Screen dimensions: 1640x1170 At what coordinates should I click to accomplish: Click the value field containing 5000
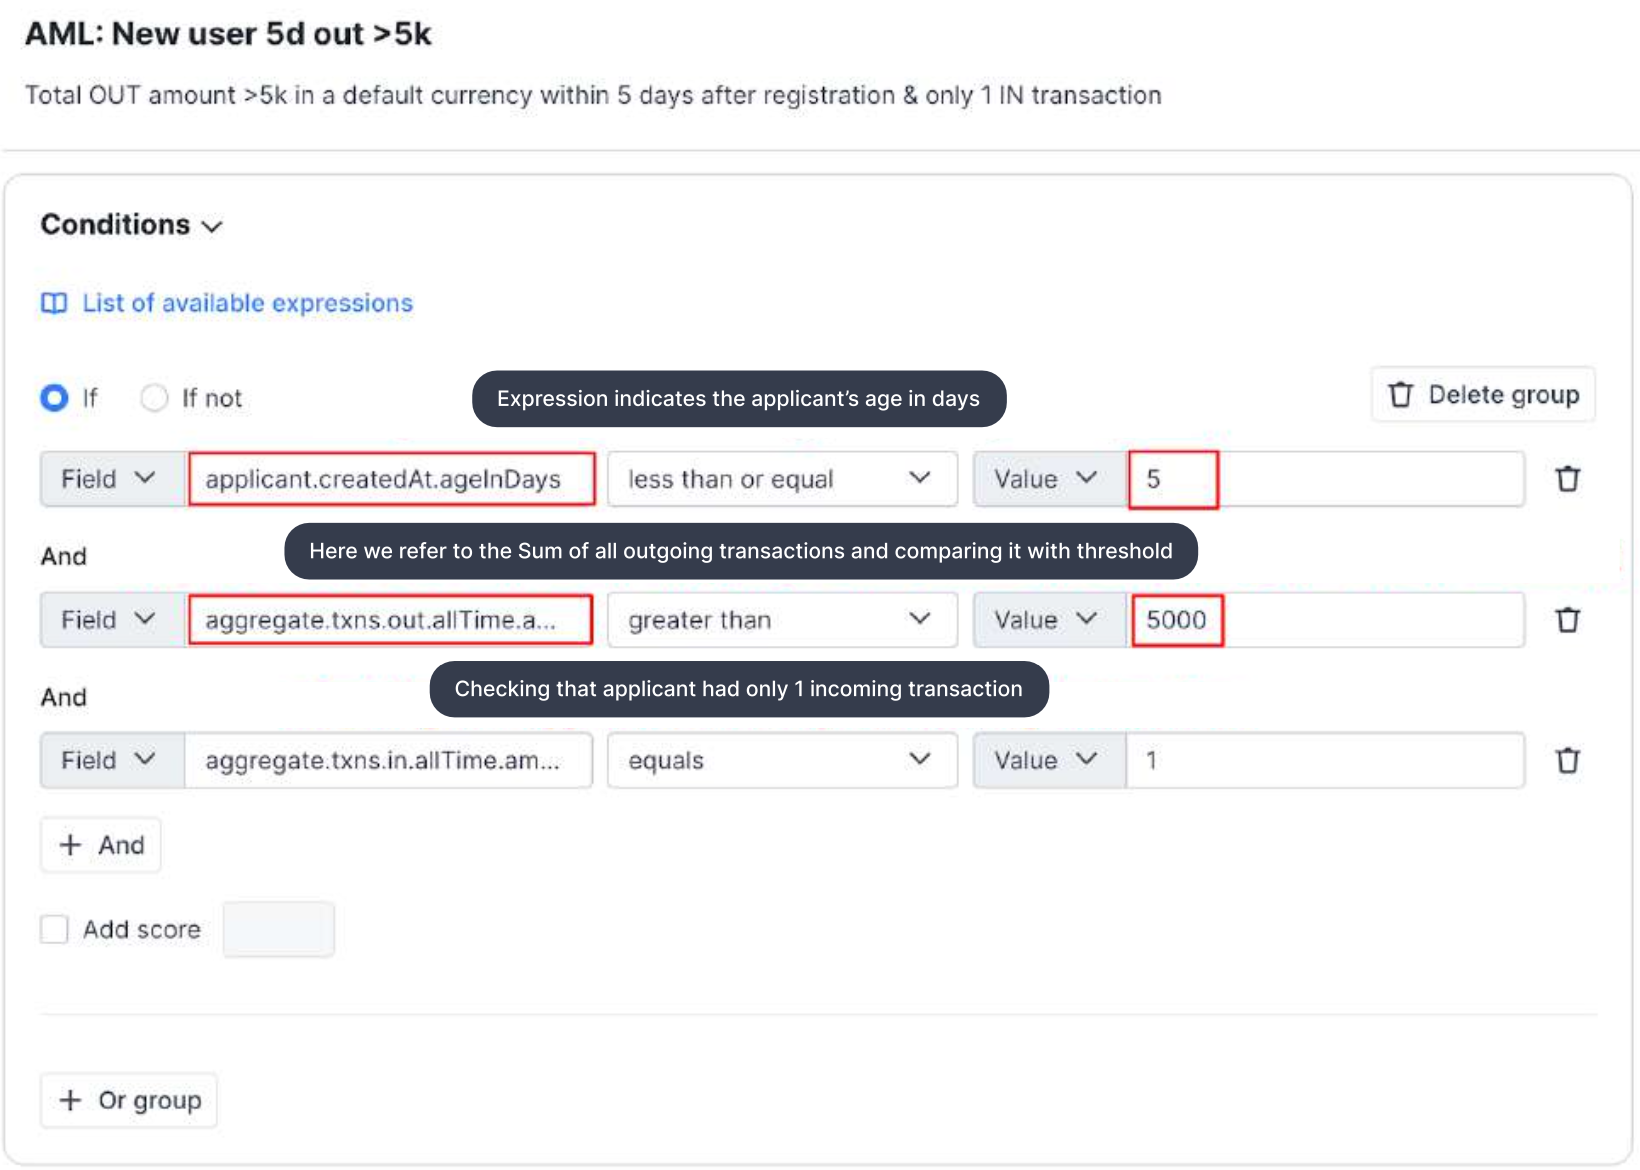(1326, 620)
